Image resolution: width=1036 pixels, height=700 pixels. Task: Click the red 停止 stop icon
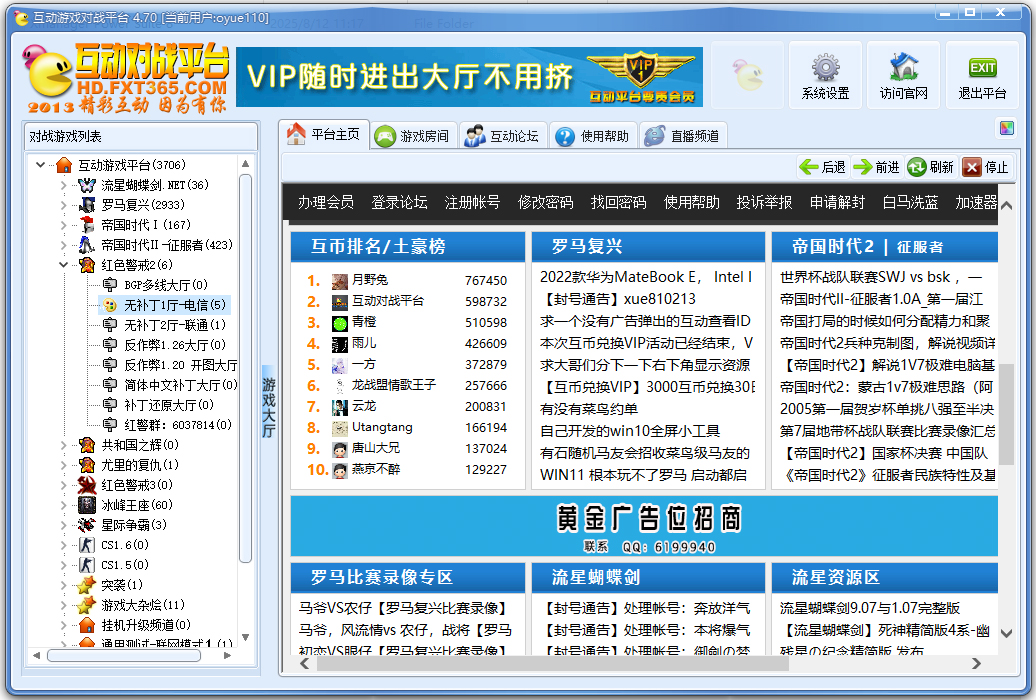[x=971, y=167]
